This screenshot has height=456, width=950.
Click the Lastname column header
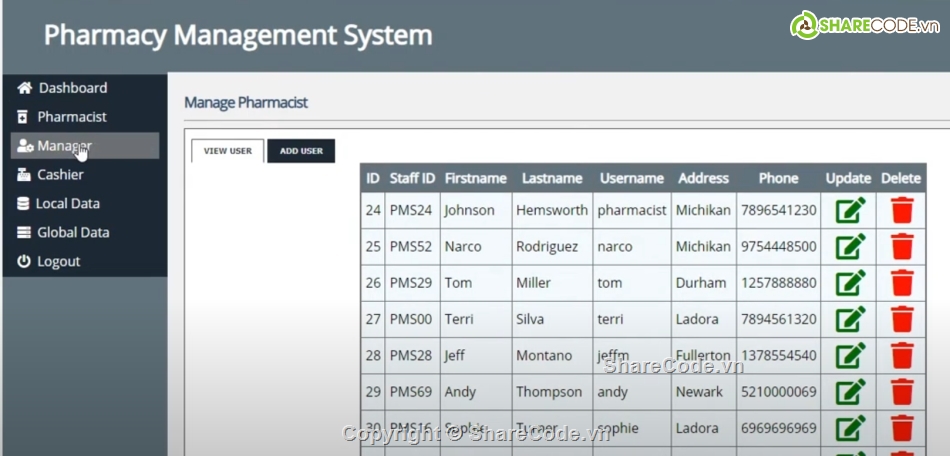[552, 178]
